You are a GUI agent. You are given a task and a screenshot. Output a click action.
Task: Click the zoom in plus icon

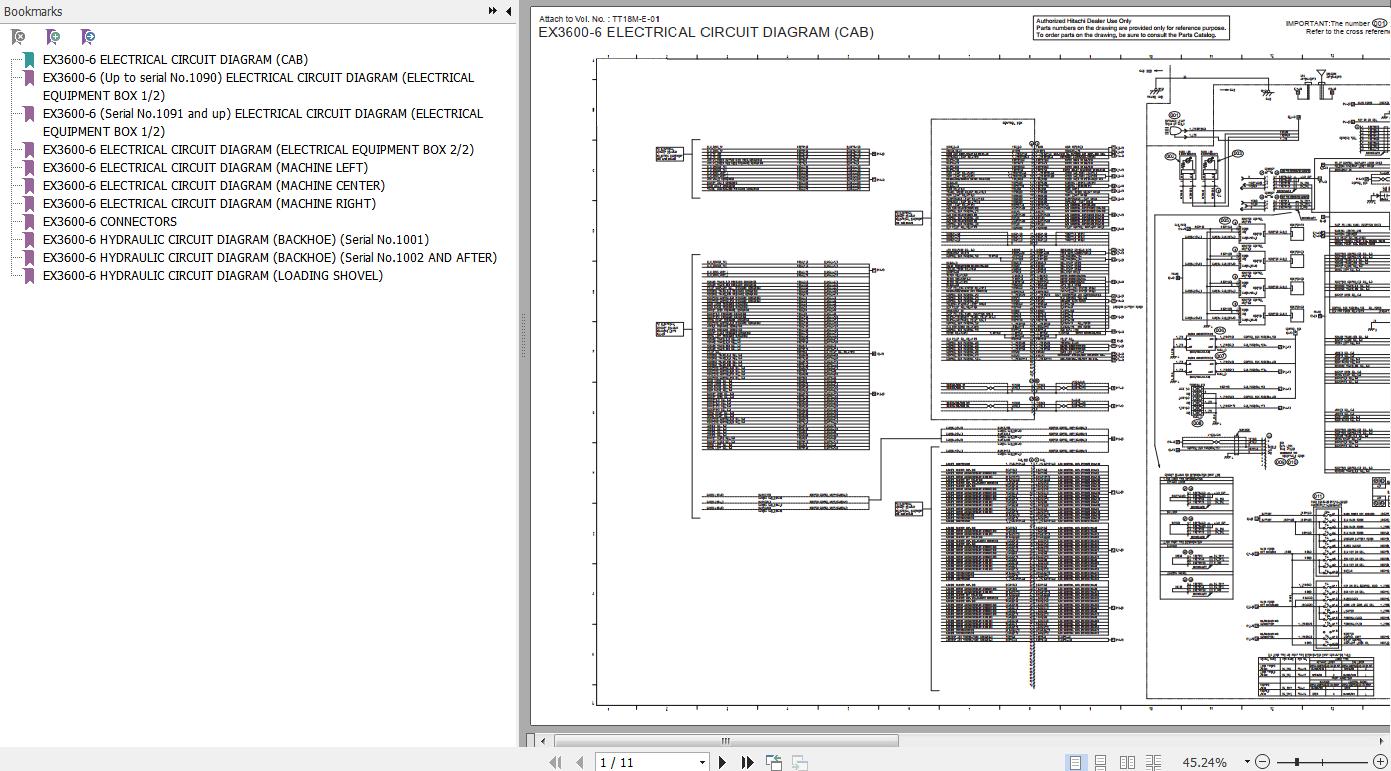tap(1380, 762)
